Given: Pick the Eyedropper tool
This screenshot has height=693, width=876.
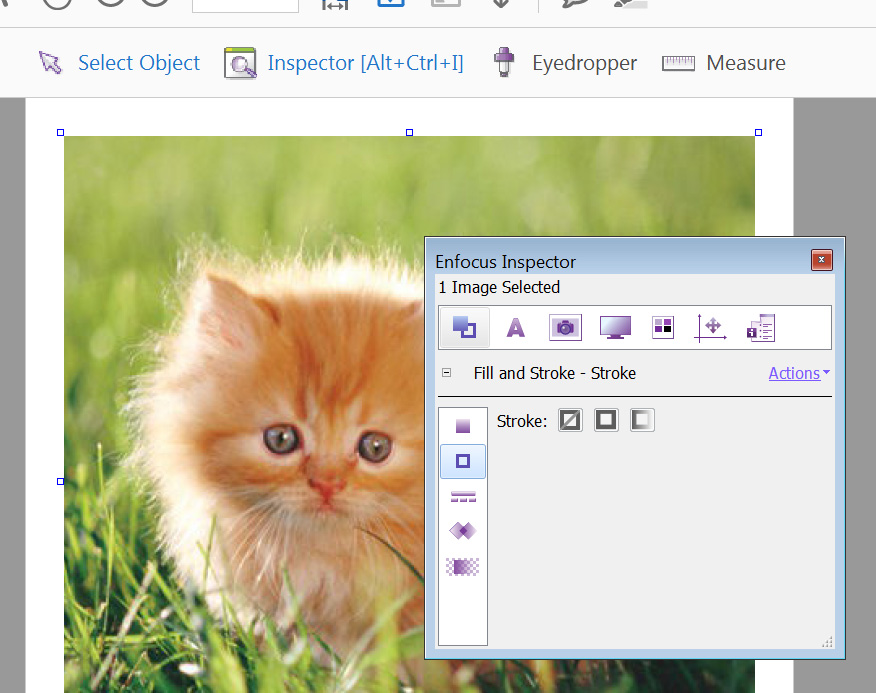Looking at the screenshot, I should pyautogui.click(x=565, y=63).
